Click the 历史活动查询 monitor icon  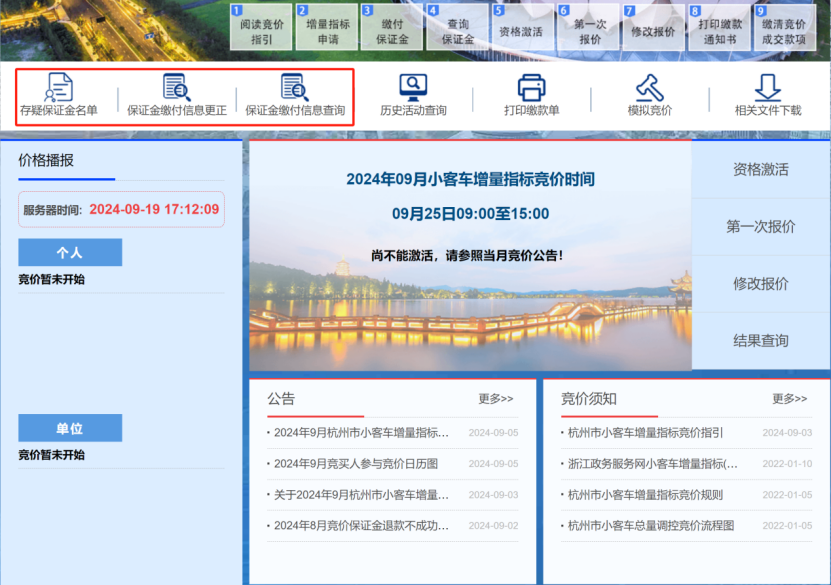413,88
